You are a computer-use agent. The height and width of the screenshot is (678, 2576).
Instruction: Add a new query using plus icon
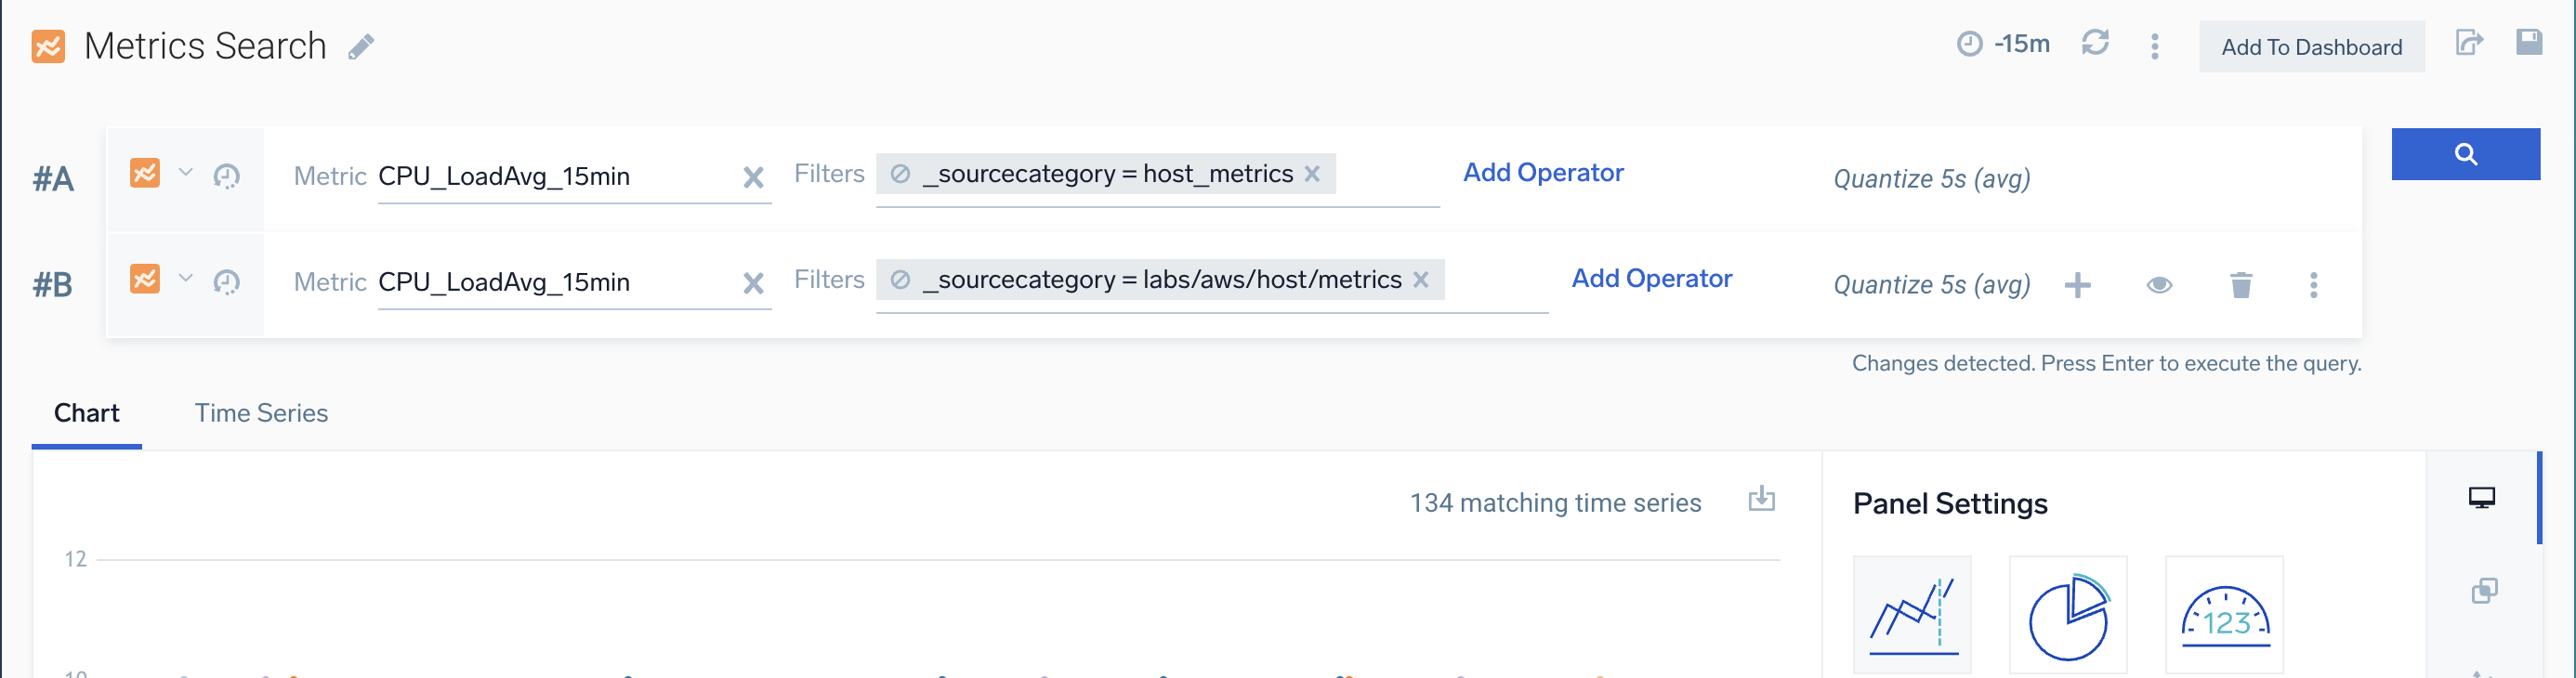2077,285
